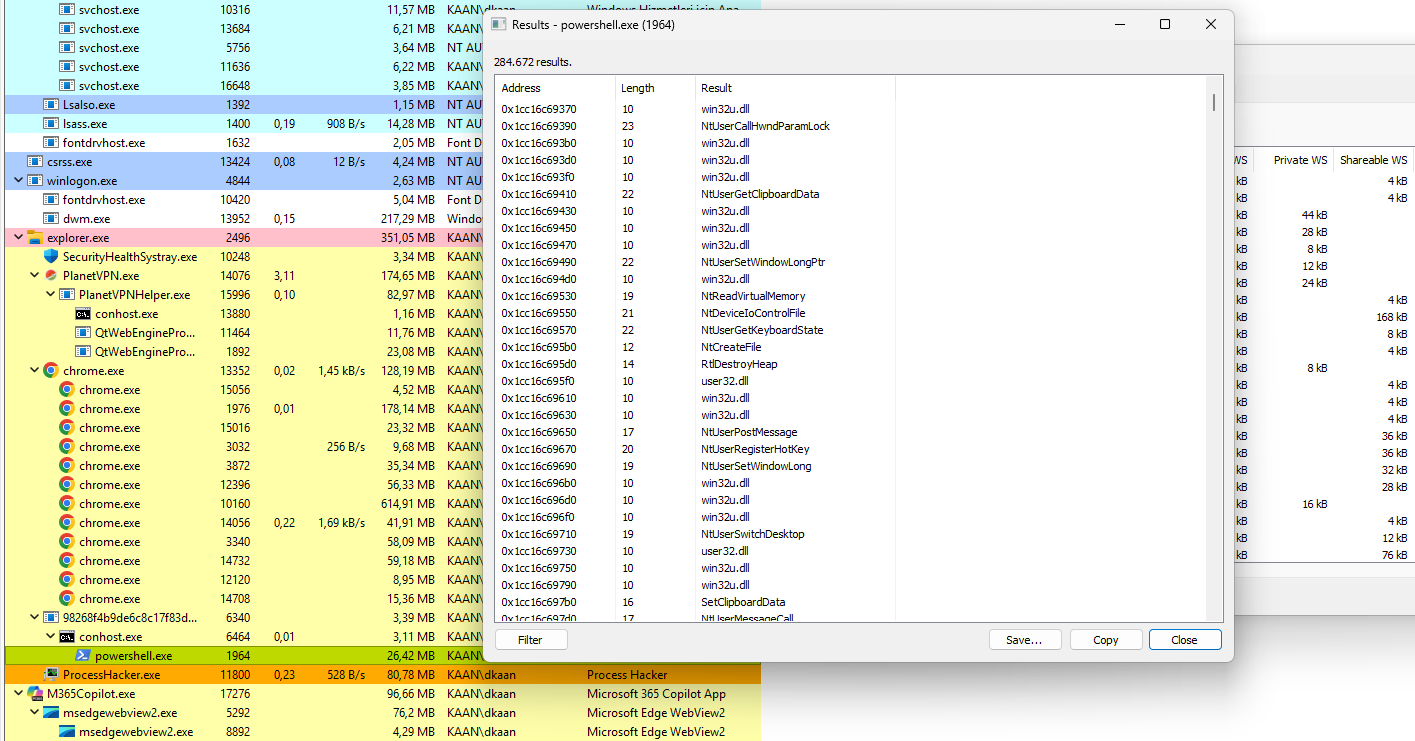Viewport: 1415px width, 741px height.
Task: Click the Chrome icon of chrome.exe PID 14708
Action: point(67,599)
